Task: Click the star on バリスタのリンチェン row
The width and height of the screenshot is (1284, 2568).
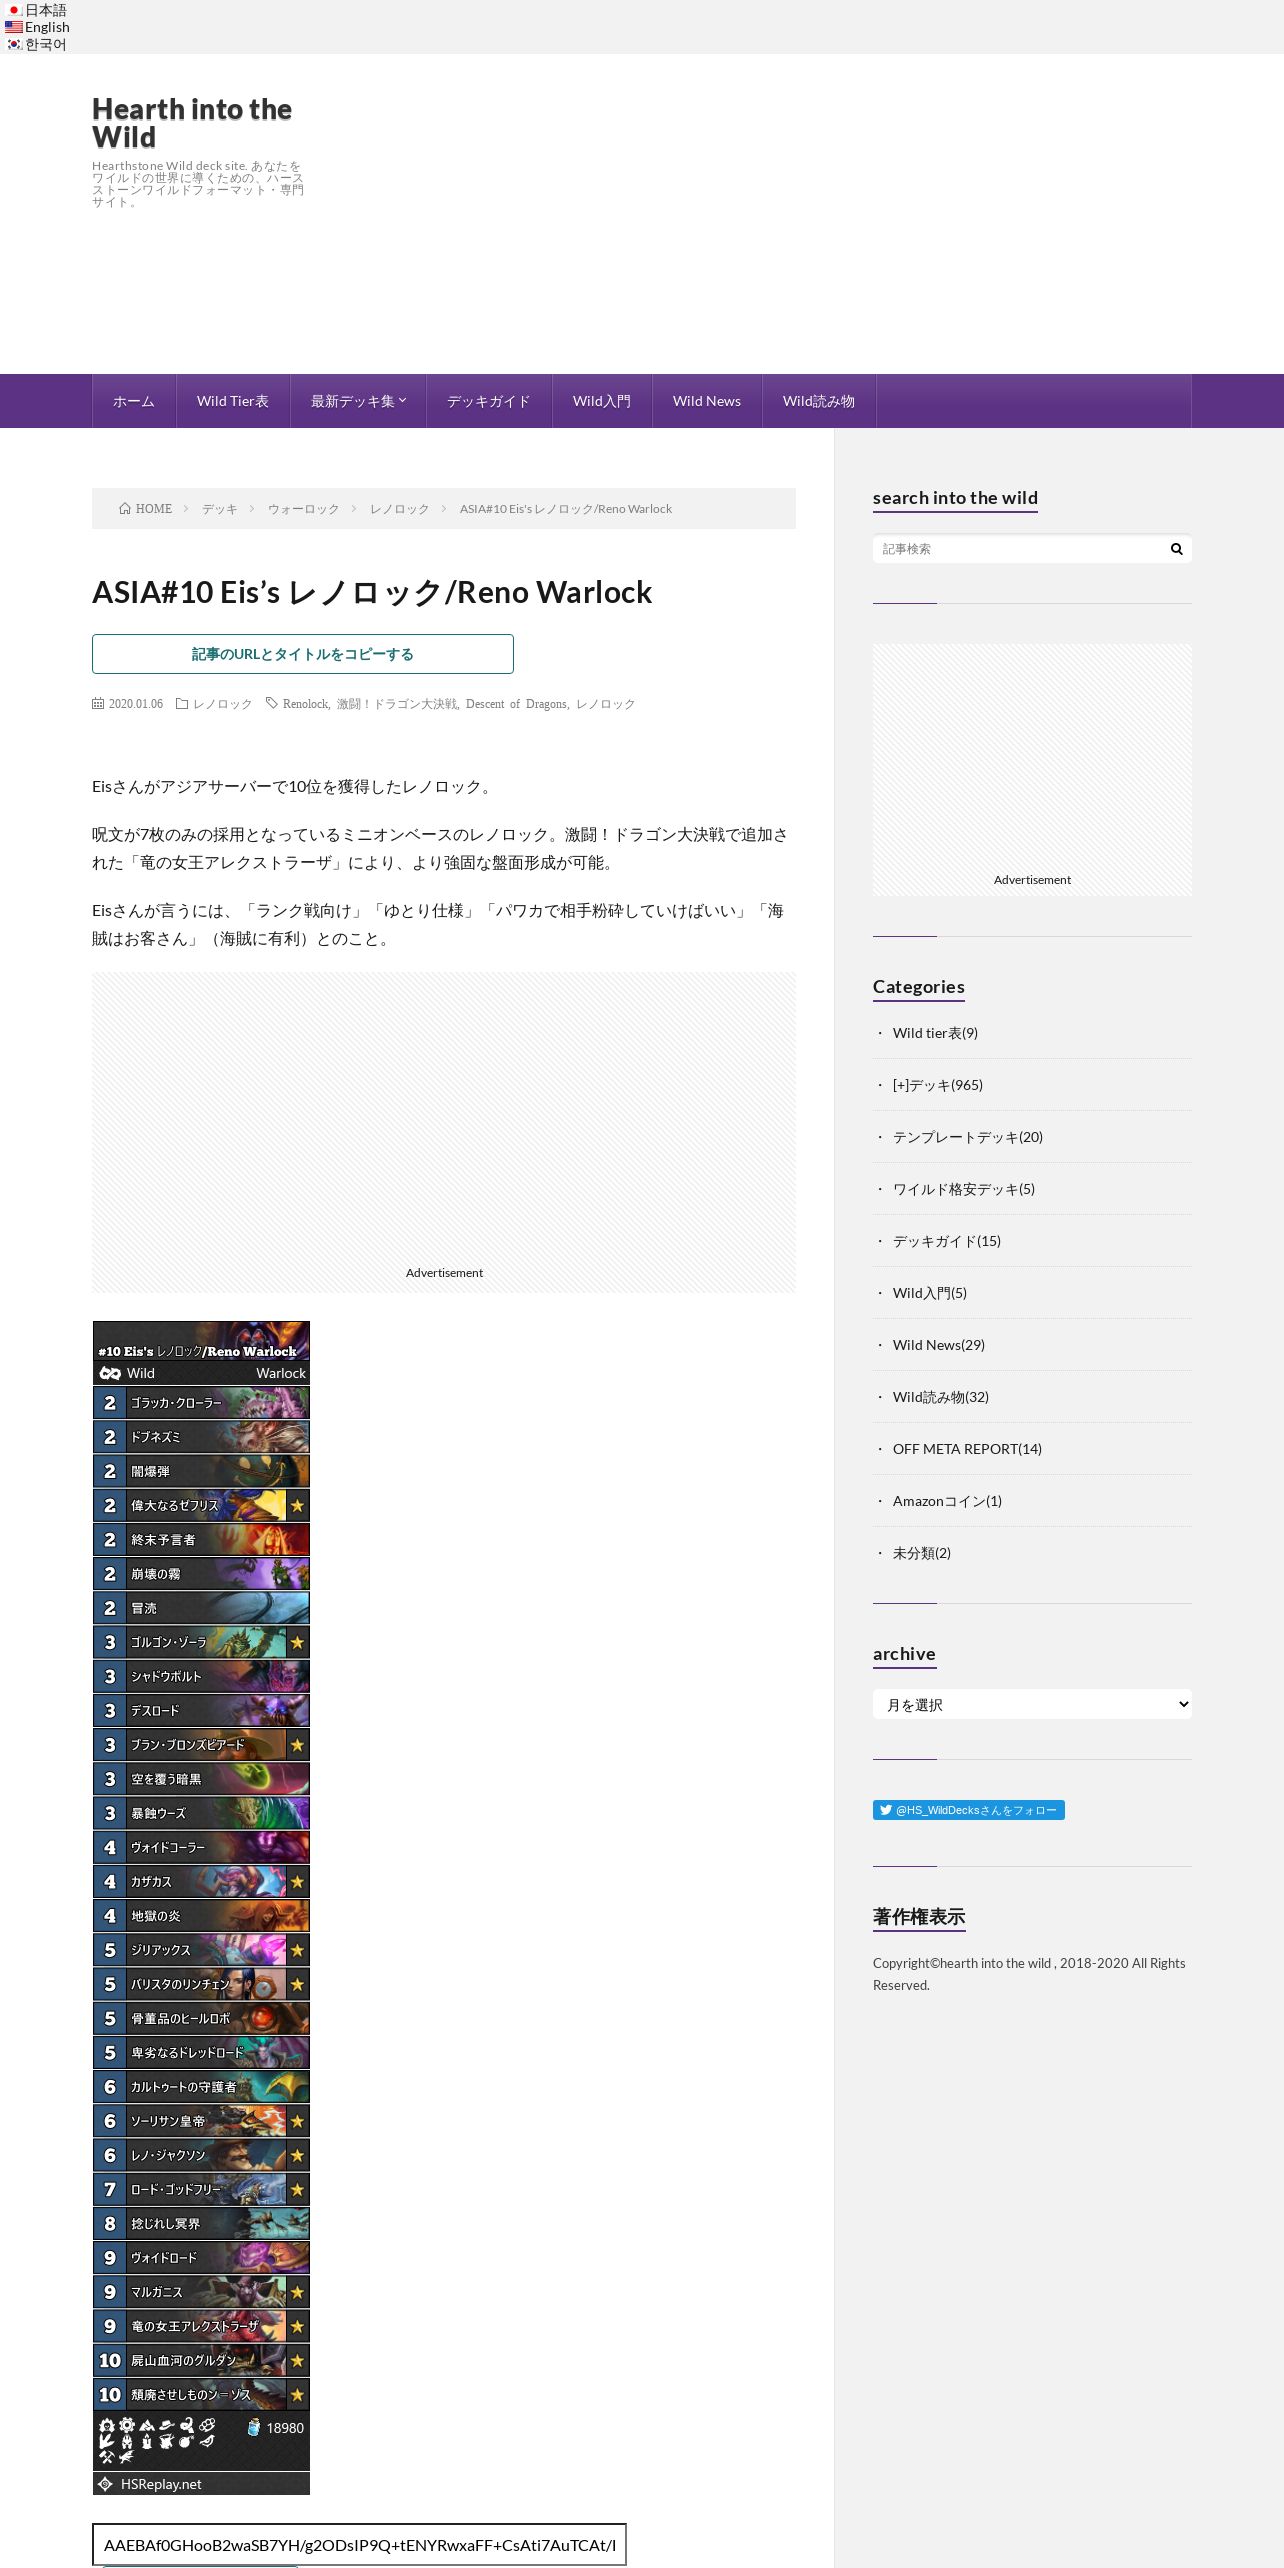Action: [297, 1984]
